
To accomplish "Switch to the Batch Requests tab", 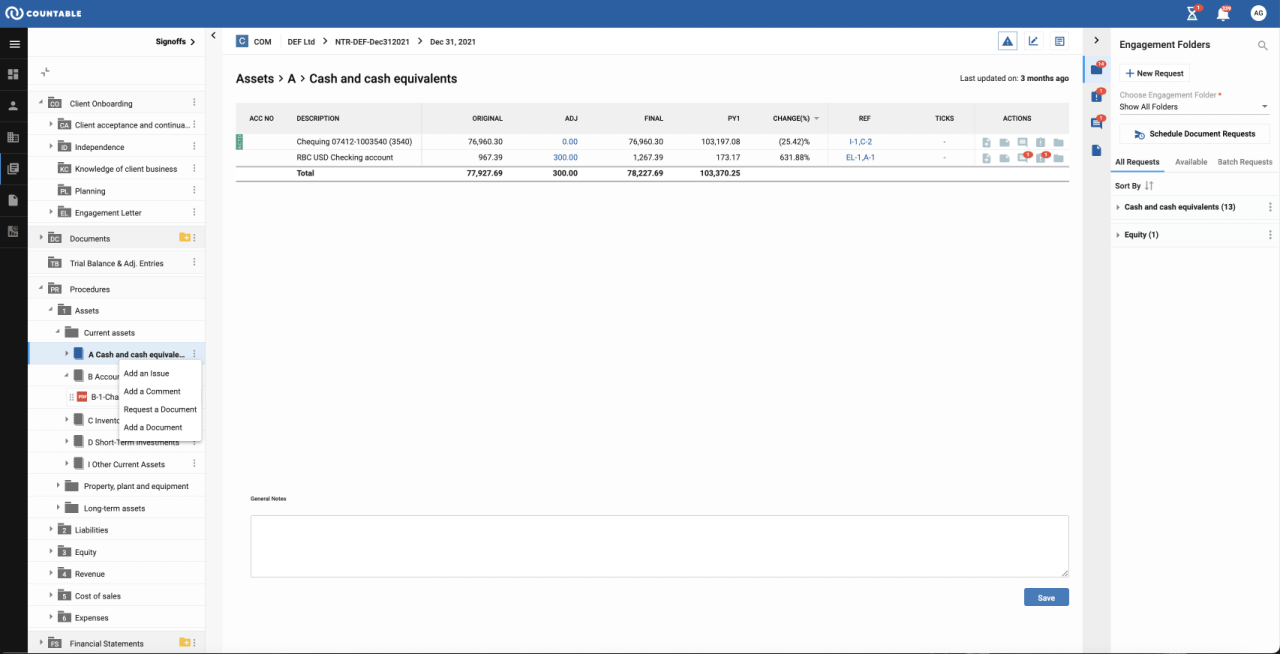I will 1244,162.
